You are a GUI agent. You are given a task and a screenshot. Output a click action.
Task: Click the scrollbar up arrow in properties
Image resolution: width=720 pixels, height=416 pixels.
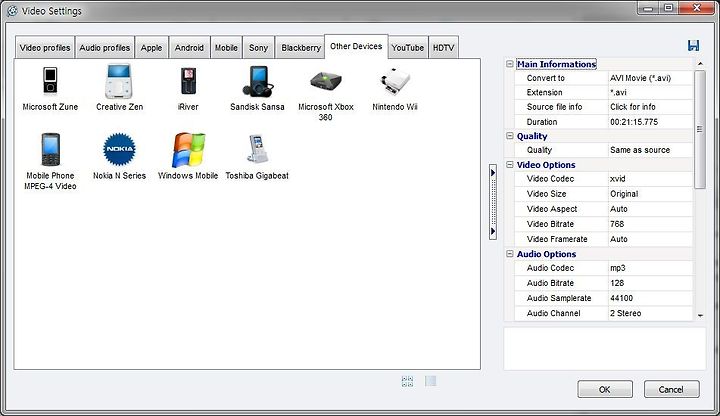(x=700, y=63)
